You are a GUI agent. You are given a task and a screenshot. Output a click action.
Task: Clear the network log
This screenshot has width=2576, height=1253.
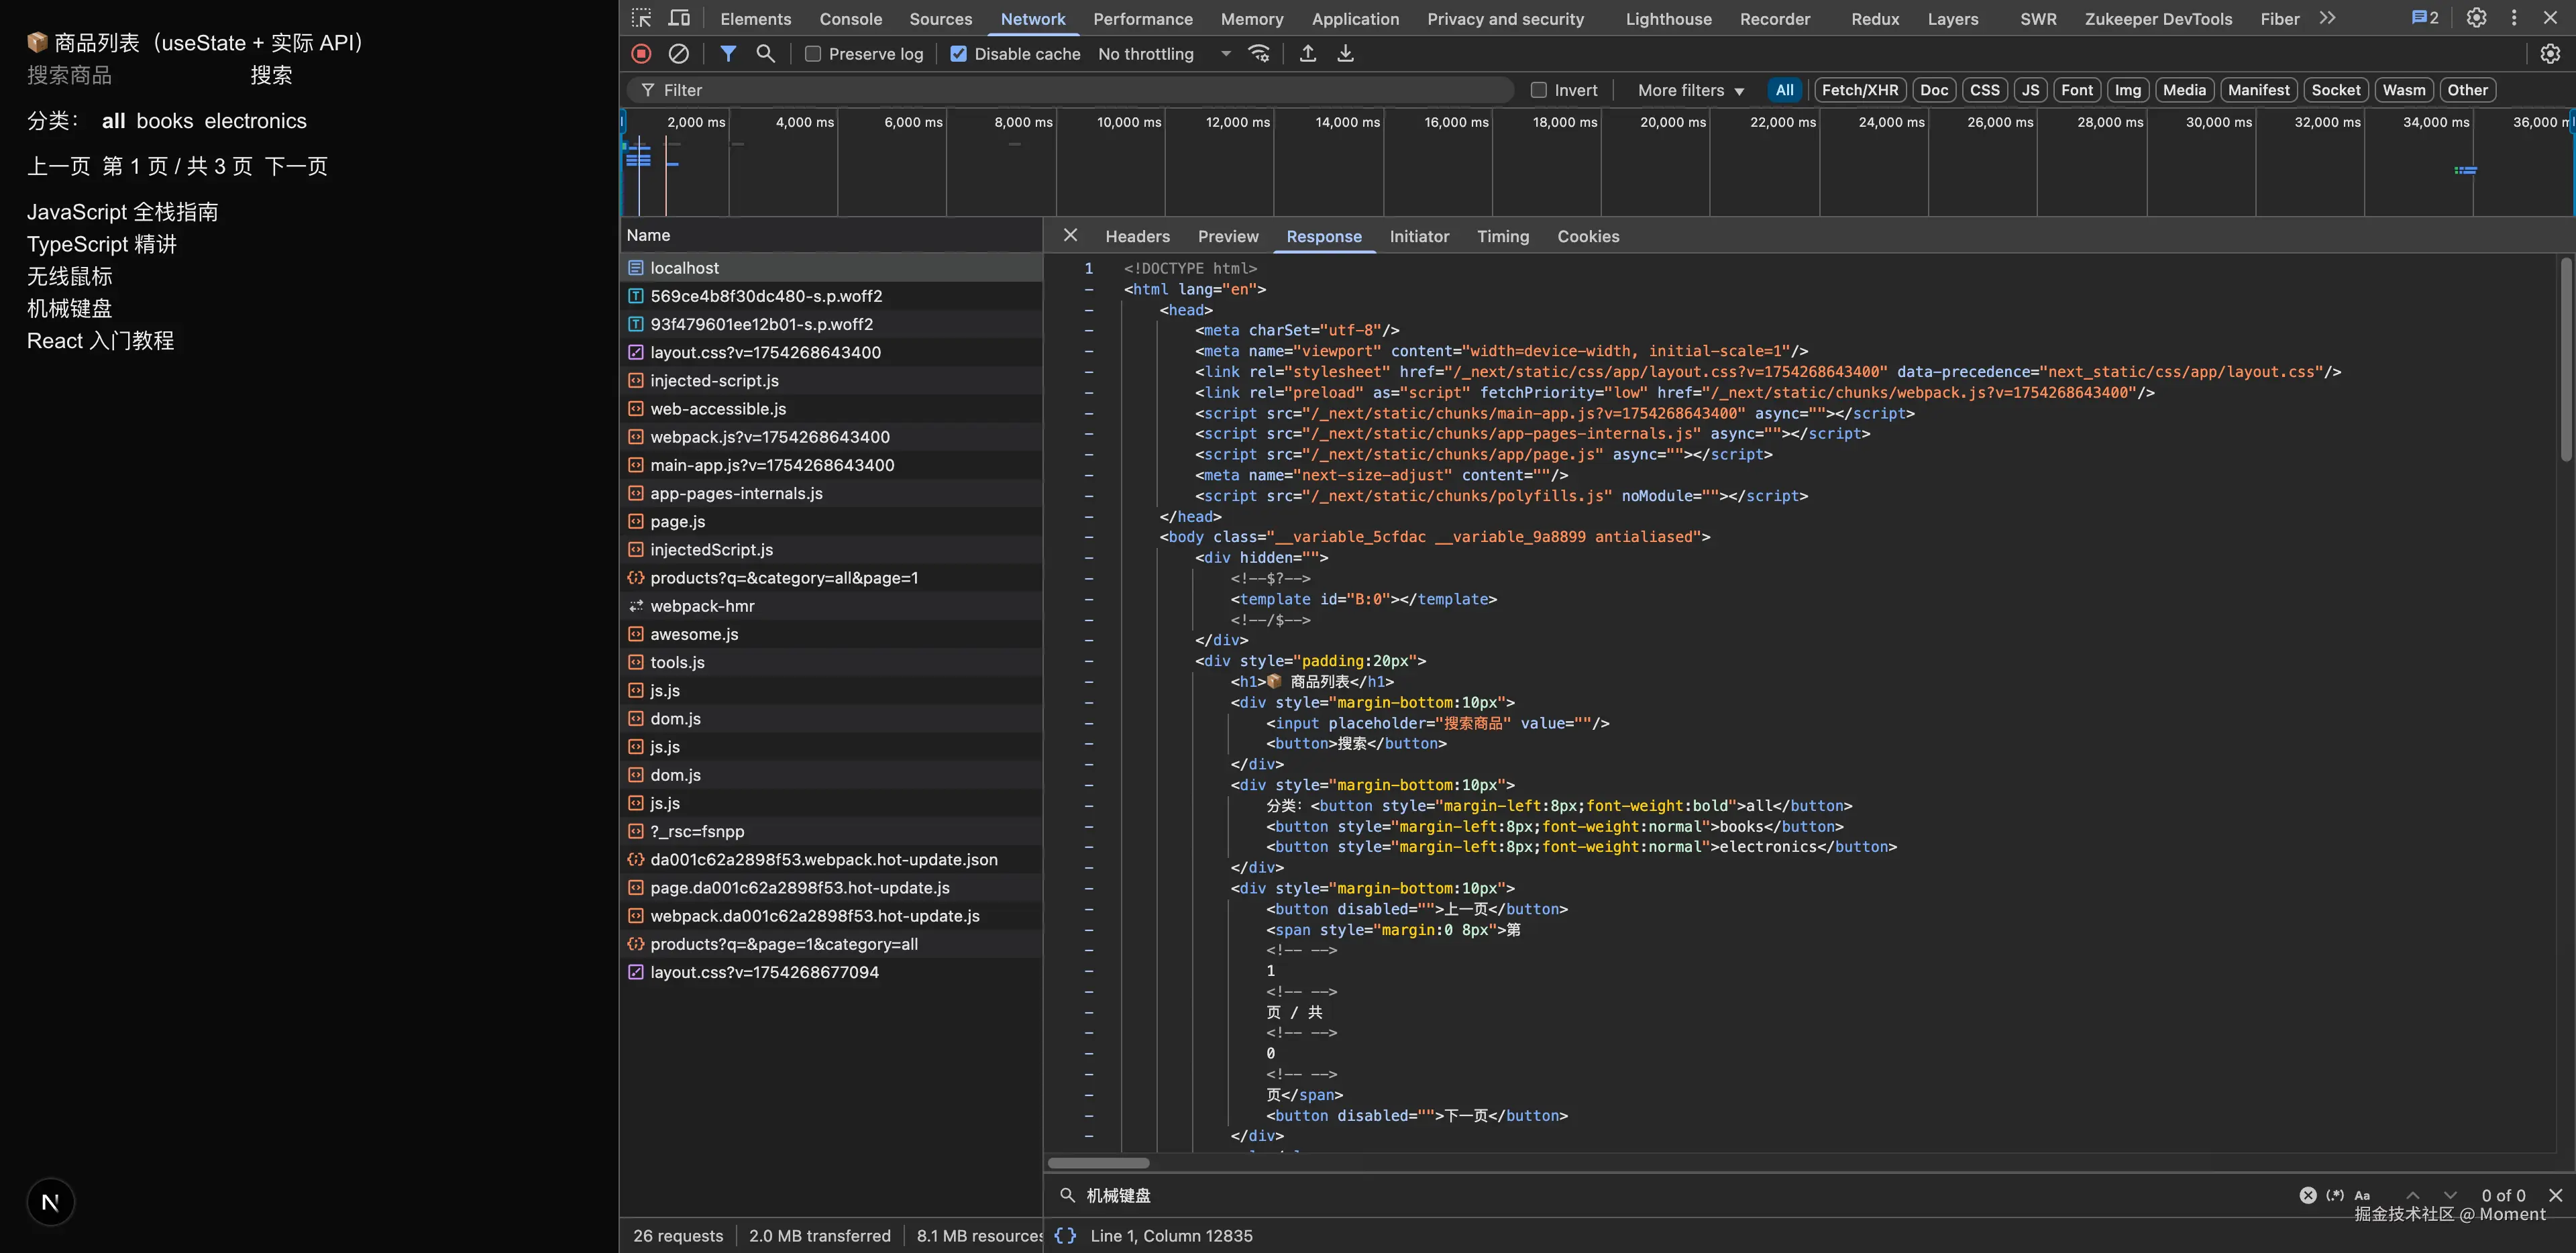pyautogui.click(x=679, y=54)
